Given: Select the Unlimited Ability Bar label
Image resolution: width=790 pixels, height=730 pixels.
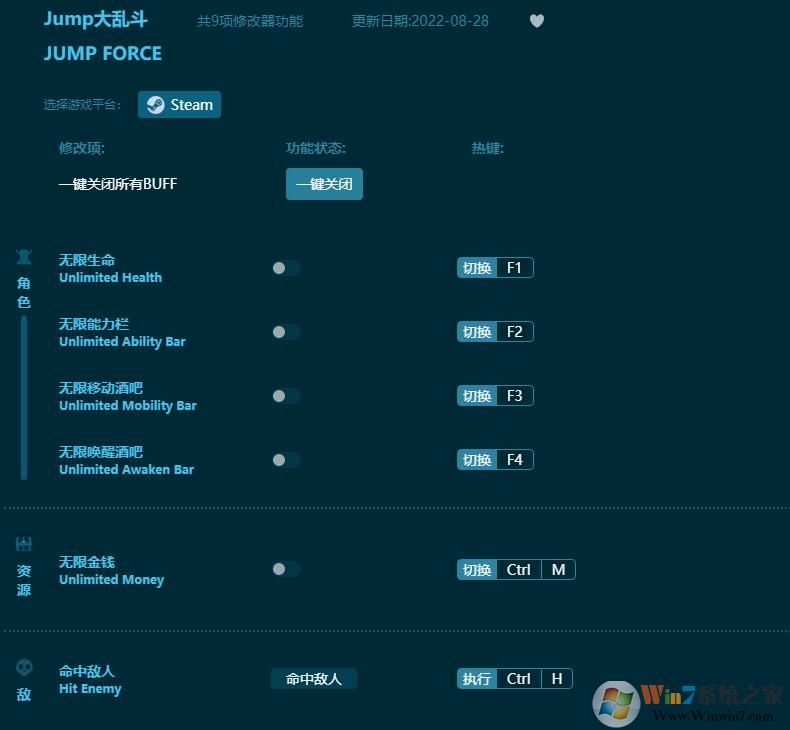Looking at the screenshot, I should tap(122, 342).
